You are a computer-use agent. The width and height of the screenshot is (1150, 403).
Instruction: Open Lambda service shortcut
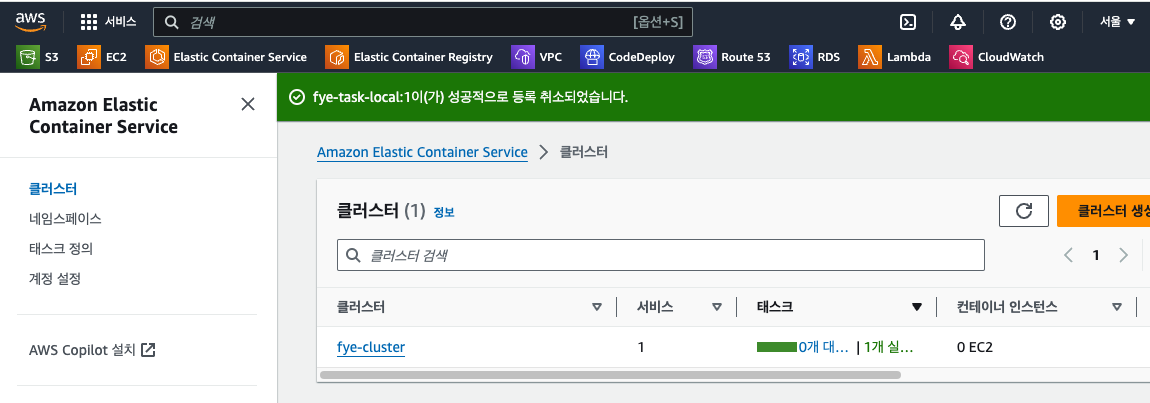tap(895, 57)
